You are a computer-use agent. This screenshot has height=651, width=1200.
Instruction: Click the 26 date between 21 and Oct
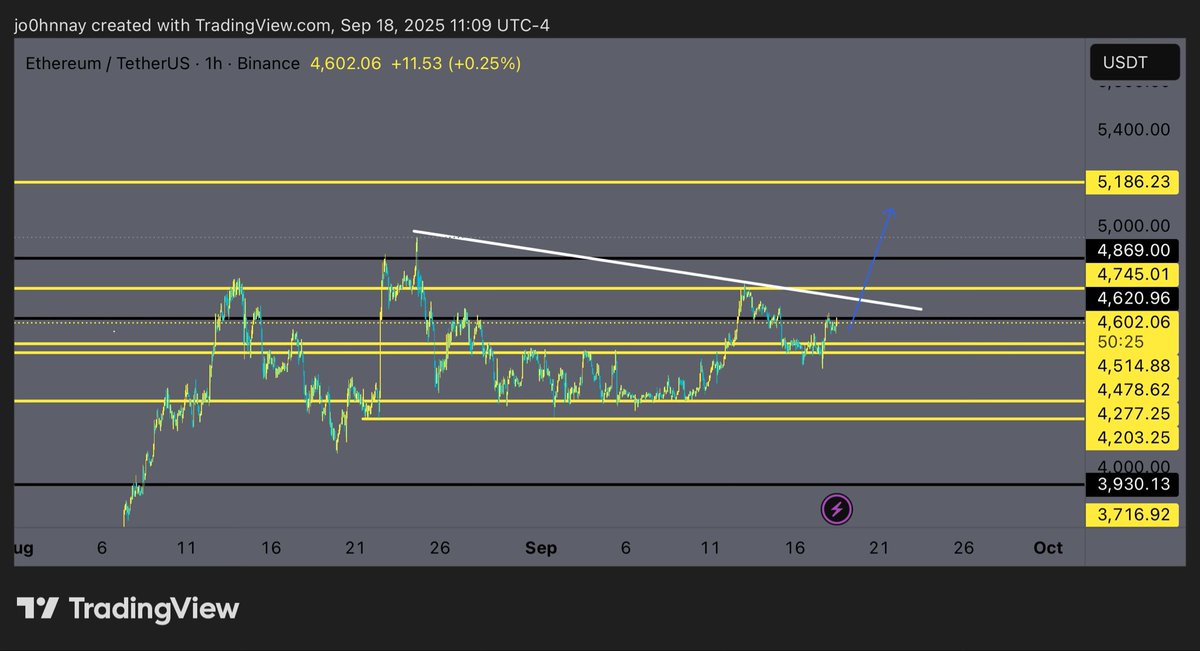tap(964, 548)
